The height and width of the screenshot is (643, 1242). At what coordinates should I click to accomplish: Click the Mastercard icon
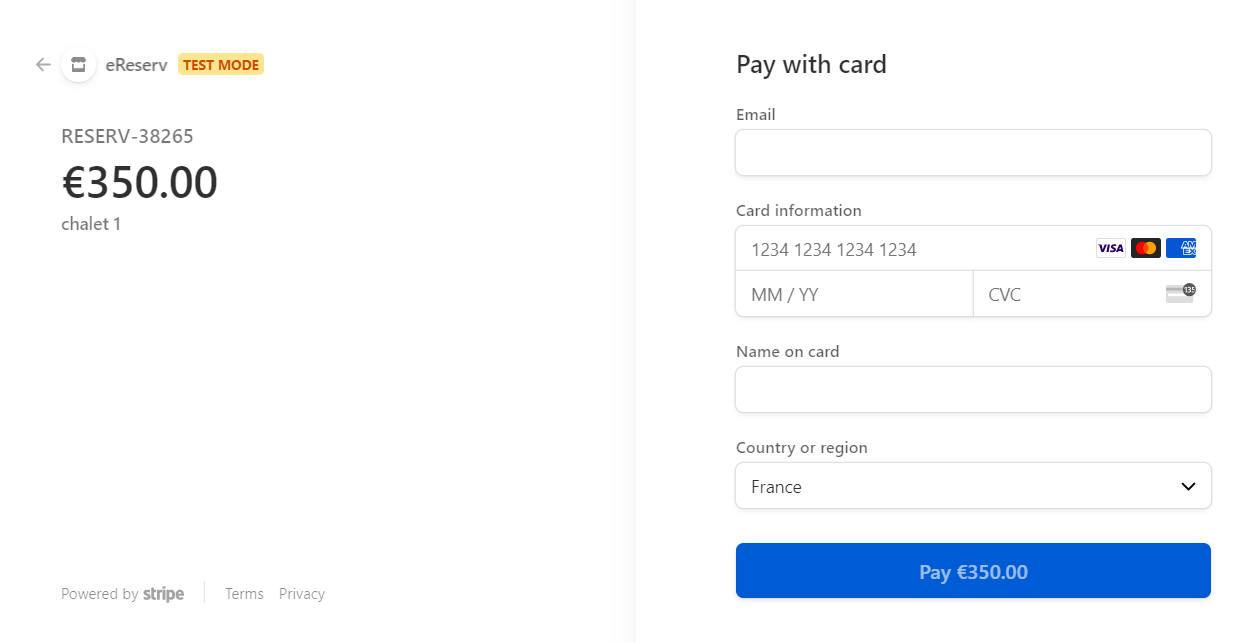pos(1145,247)
